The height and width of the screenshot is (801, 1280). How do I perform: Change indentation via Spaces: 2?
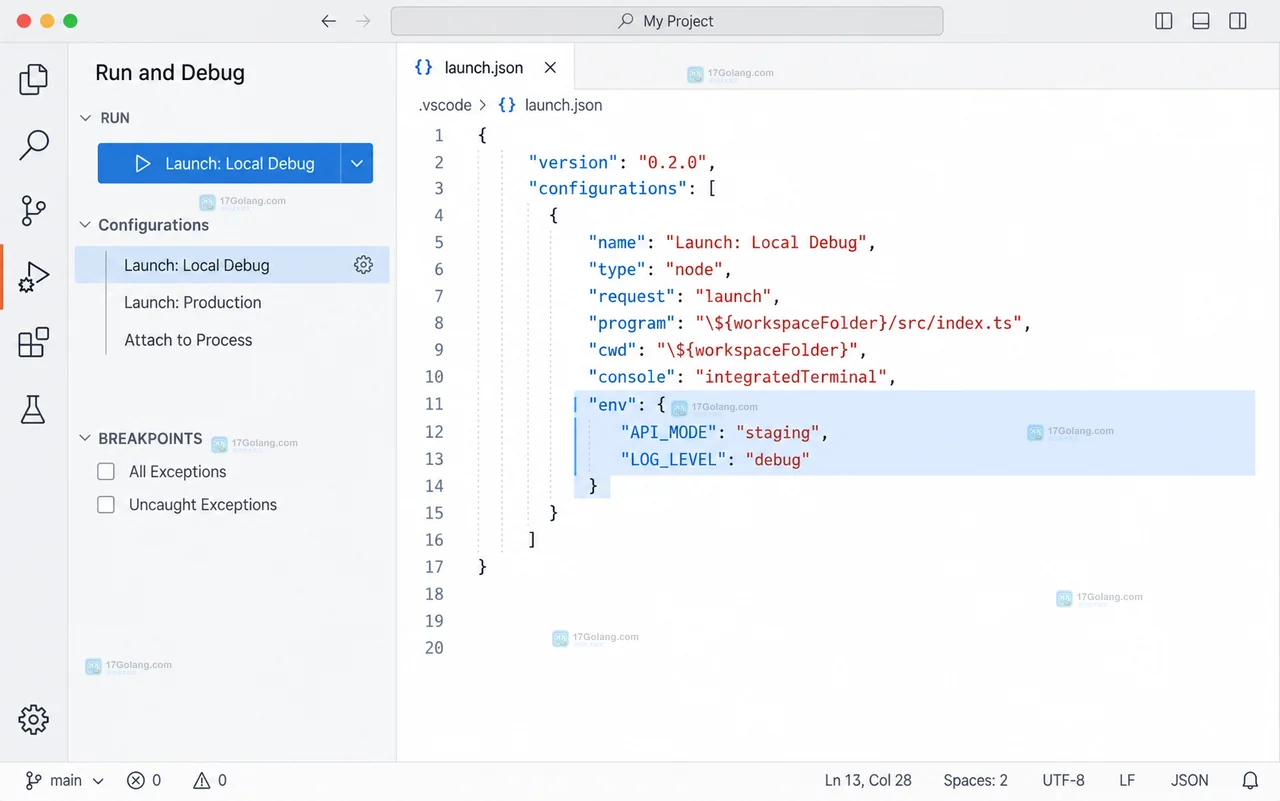975,780
